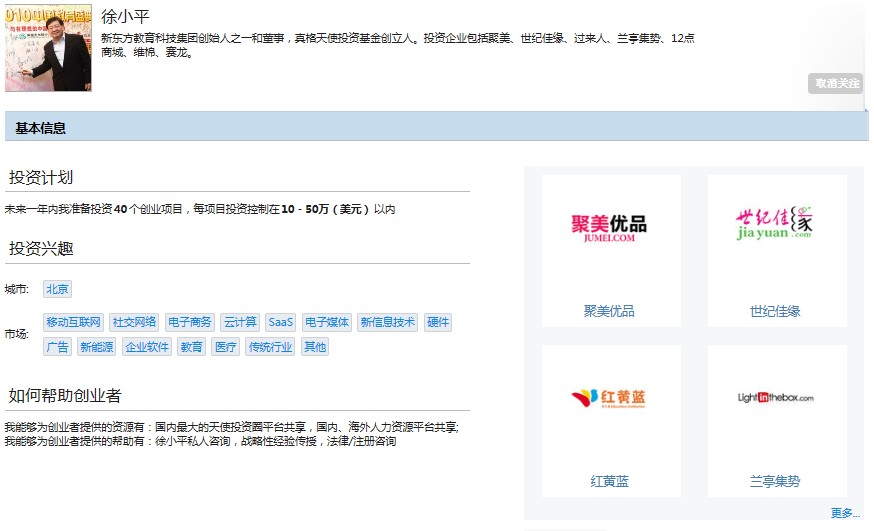Select the 新信息技术 market tag
The height and width of the screenshot is (531, 874).
[x=387, y=322]
